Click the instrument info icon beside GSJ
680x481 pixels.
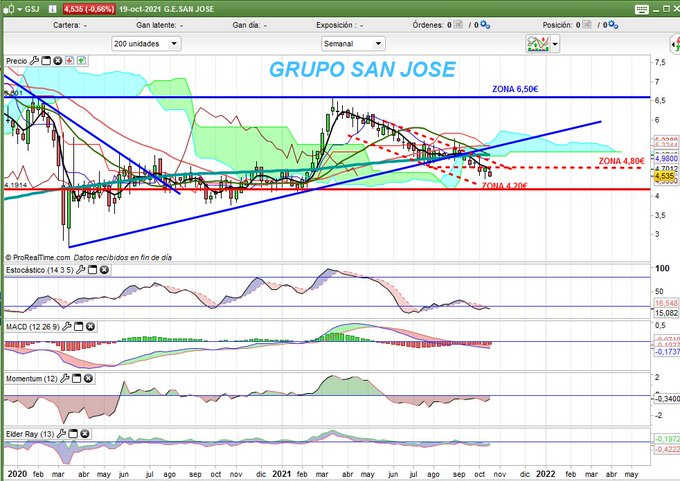(x=52, y=9)
